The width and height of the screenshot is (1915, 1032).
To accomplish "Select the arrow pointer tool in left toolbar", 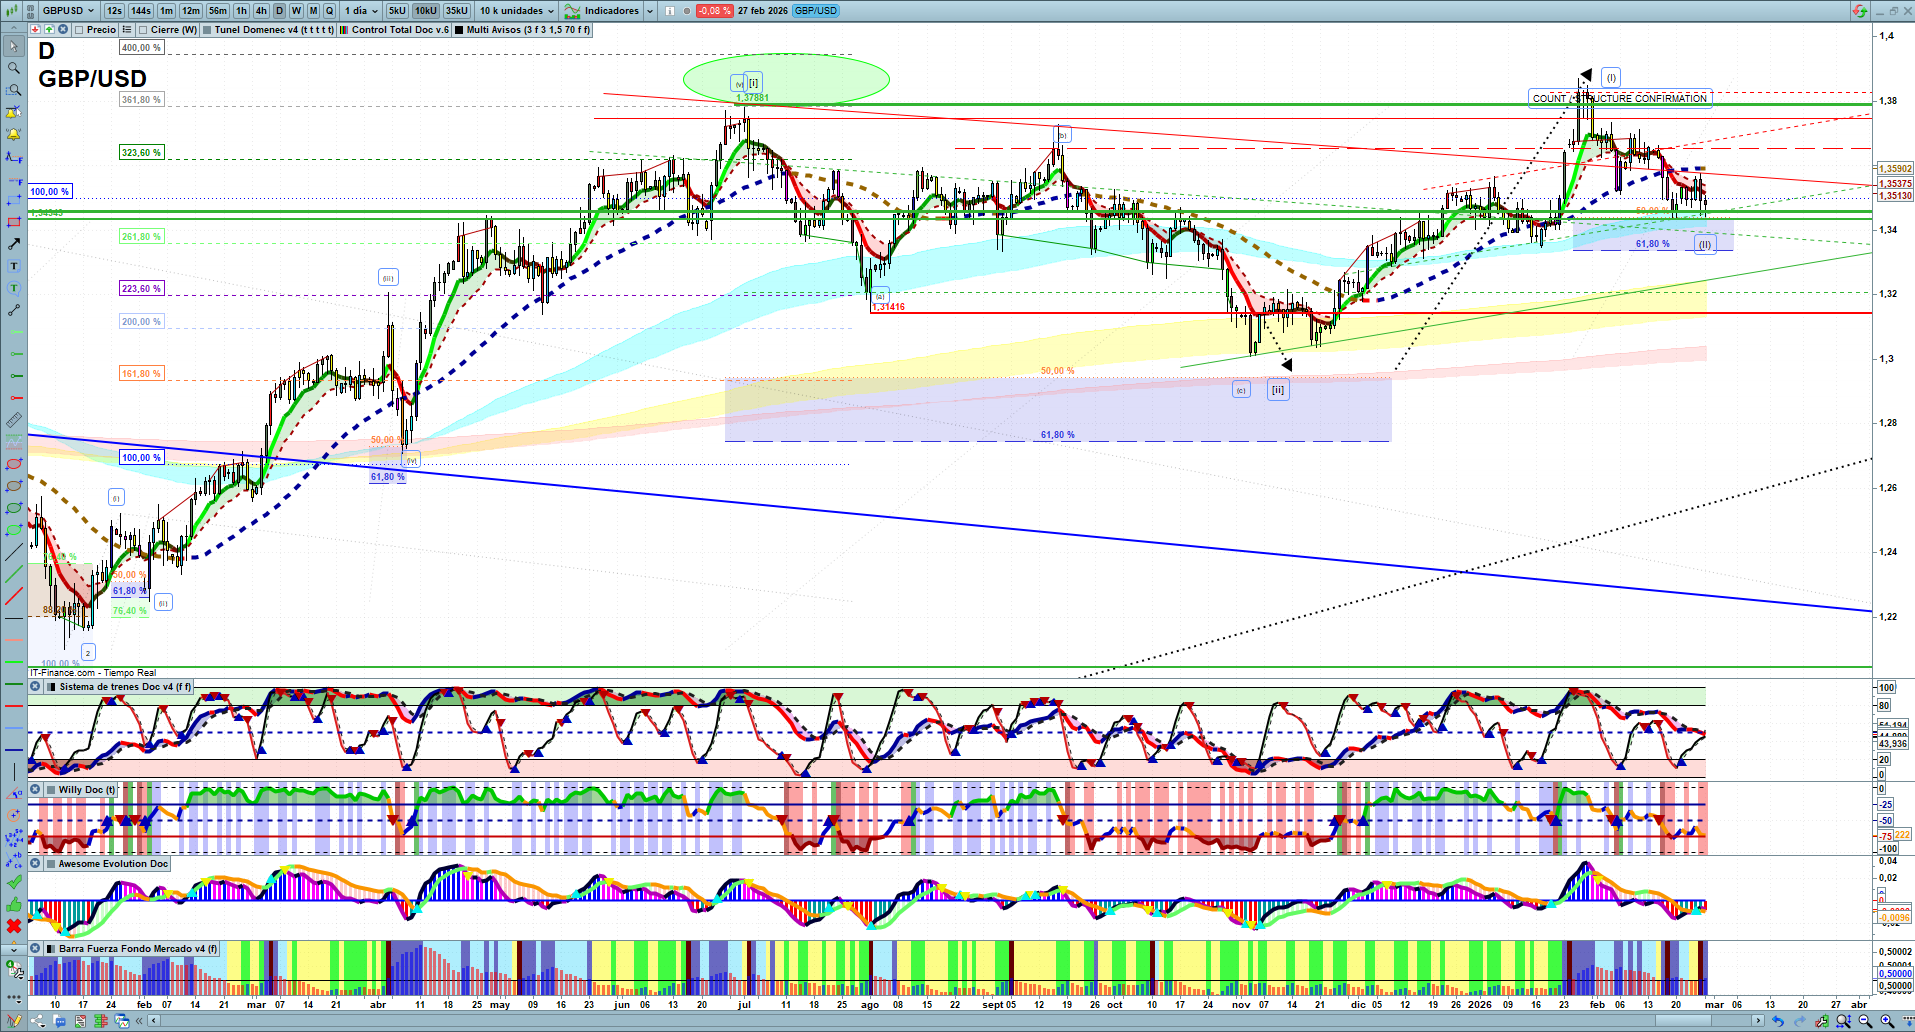I will pos(14,46).
